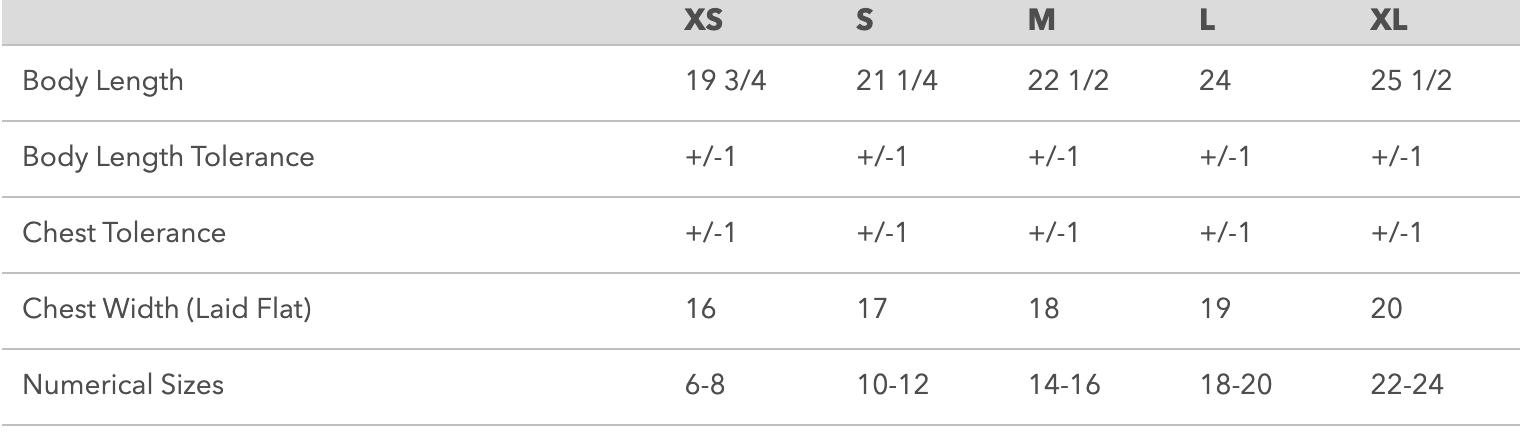Click the 22 1/2 body length cell
The width and height of the screenshot is (1520, 438).
pos(1065,81)
